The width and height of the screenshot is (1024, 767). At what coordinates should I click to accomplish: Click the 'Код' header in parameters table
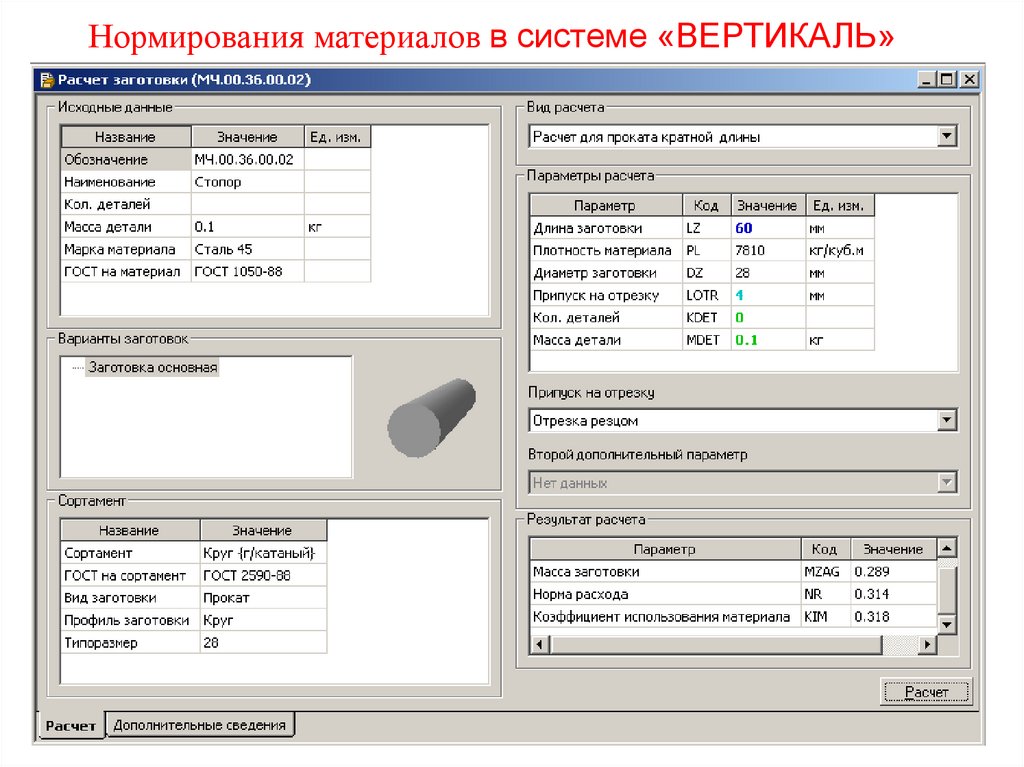pos(706,206)
